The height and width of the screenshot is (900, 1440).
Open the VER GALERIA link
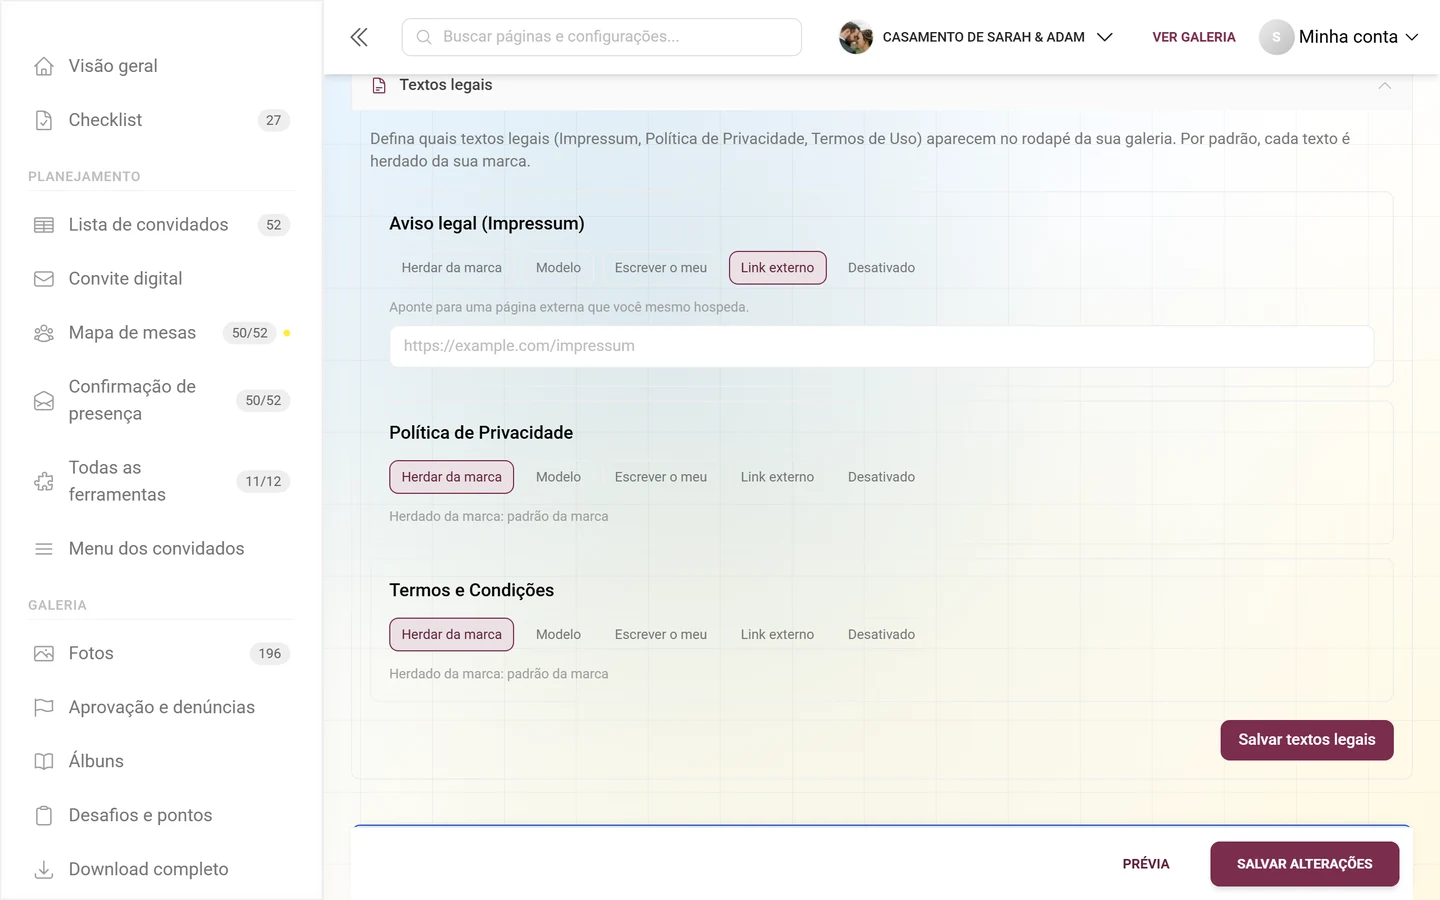(1194, 37)
